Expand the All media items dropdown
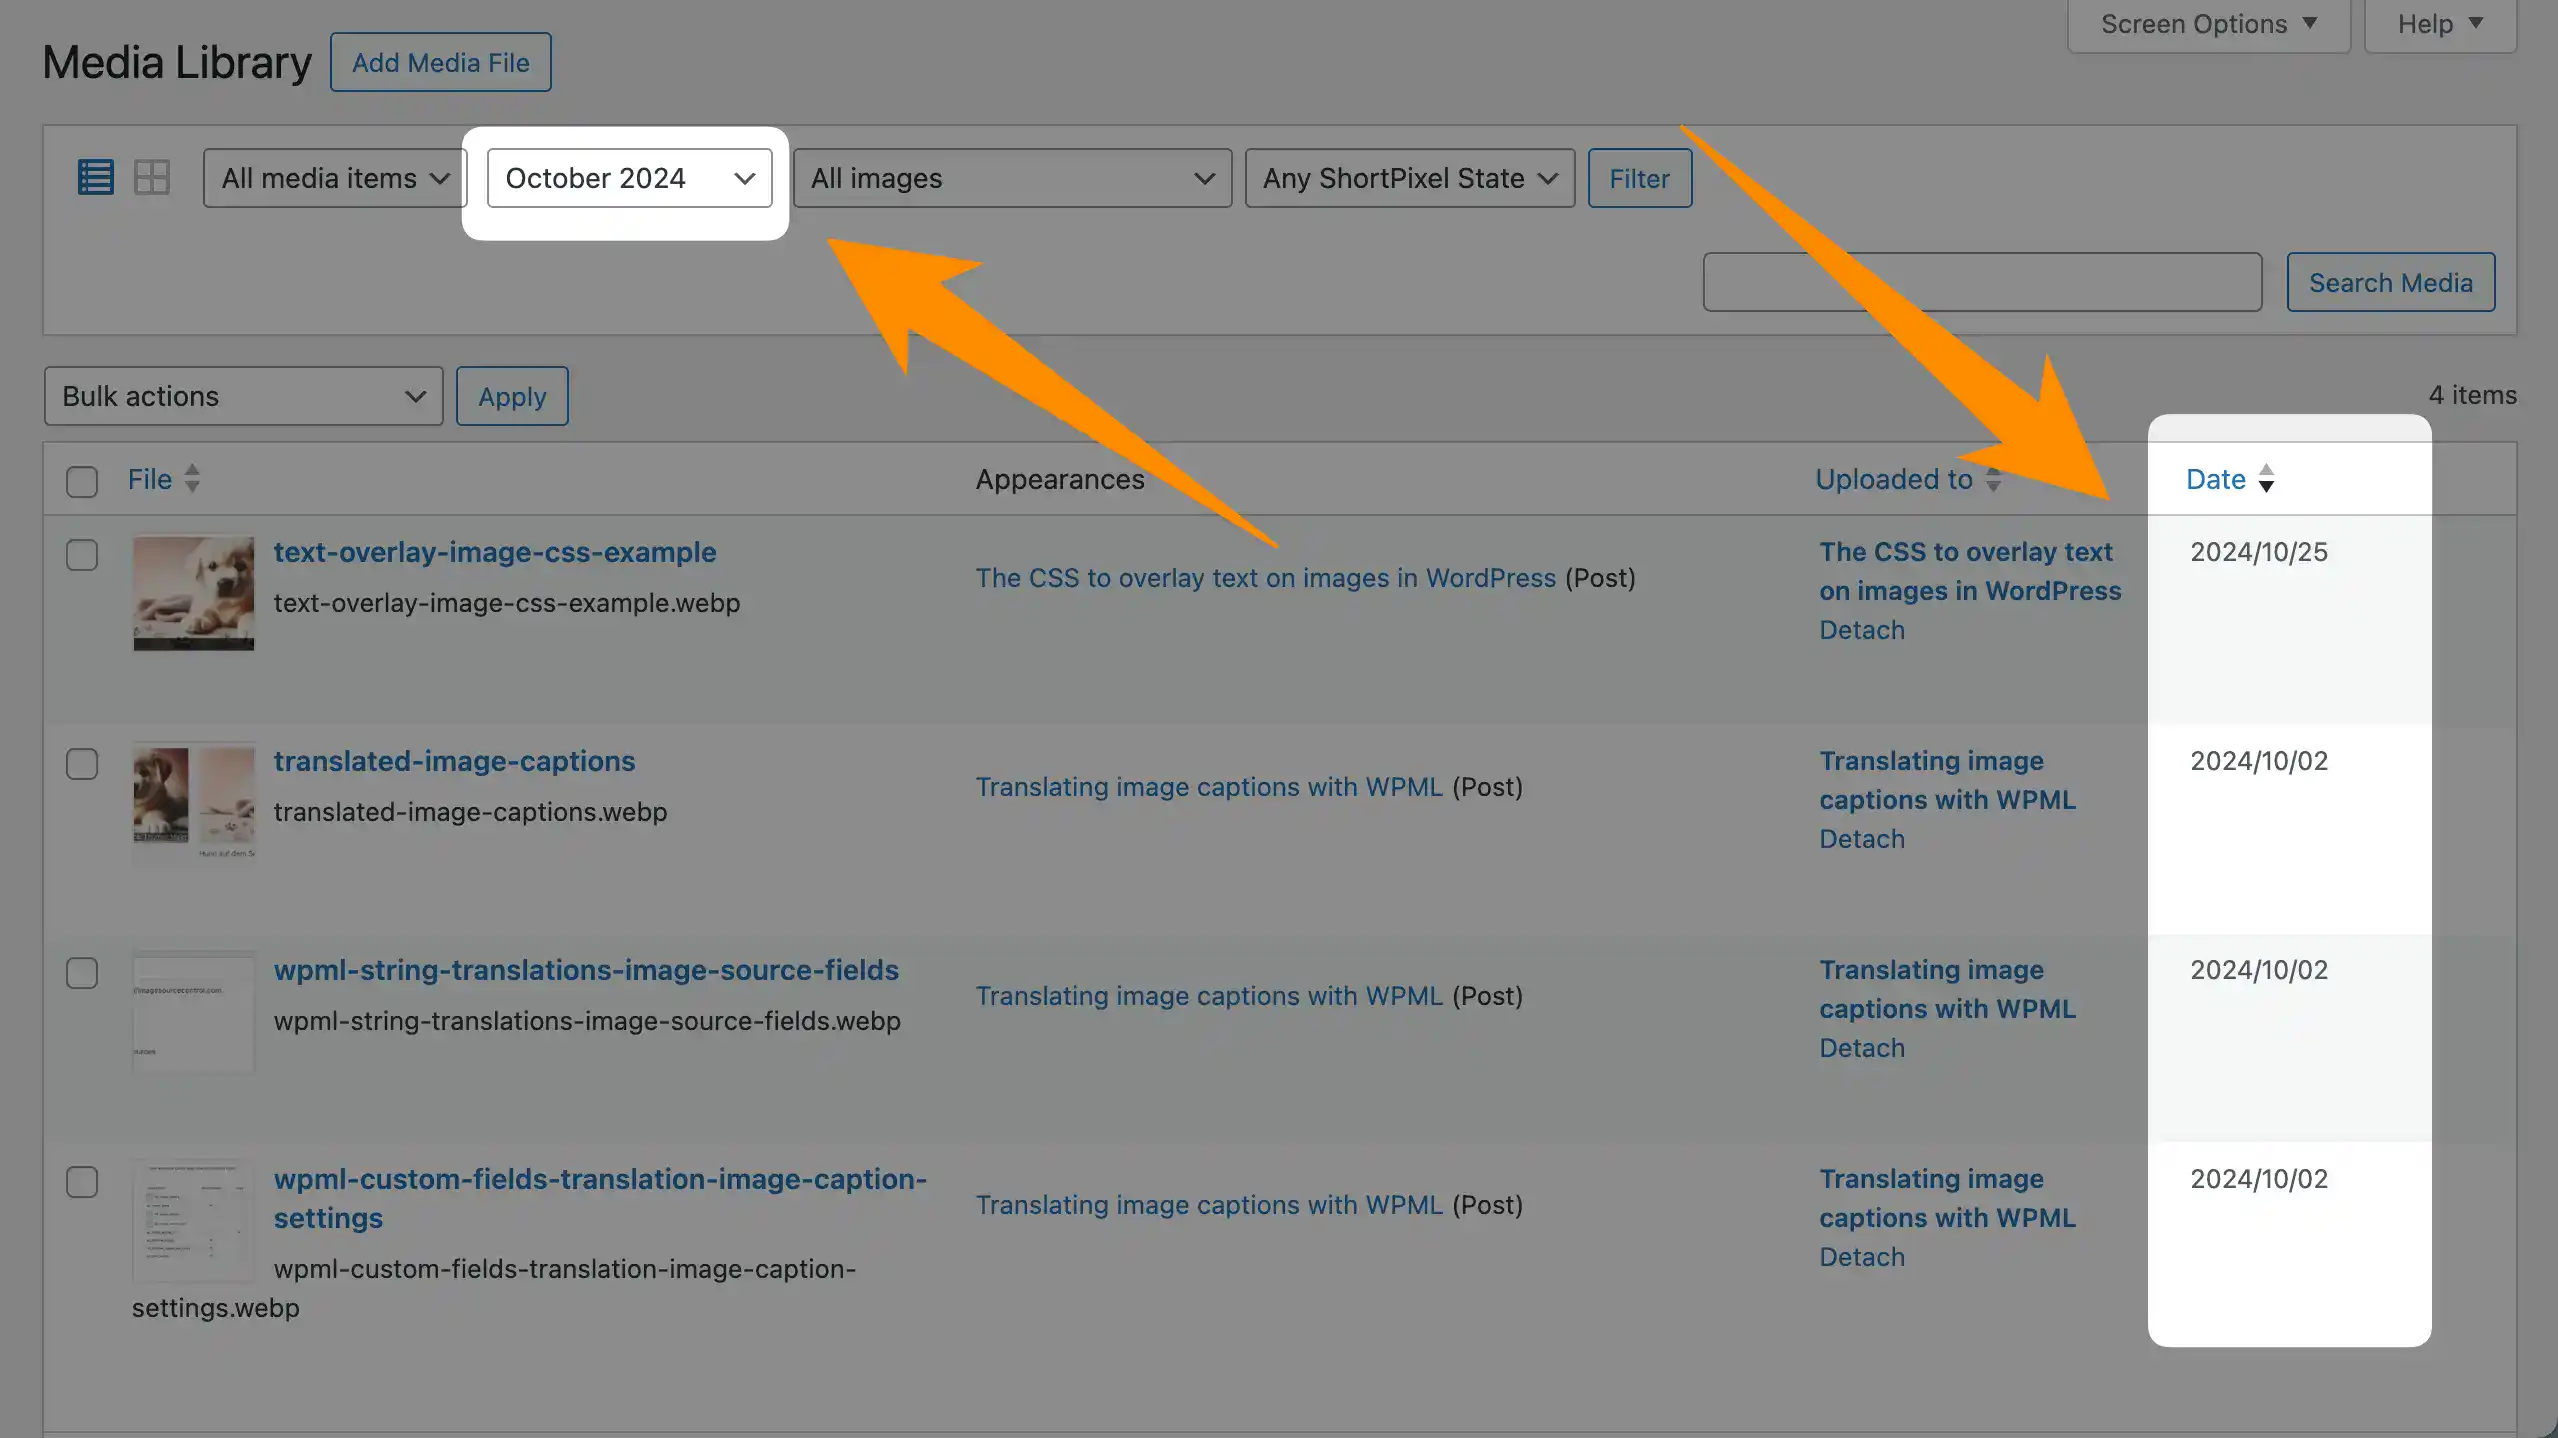This screenshot has width=2558, height=1438. point(334,178)
